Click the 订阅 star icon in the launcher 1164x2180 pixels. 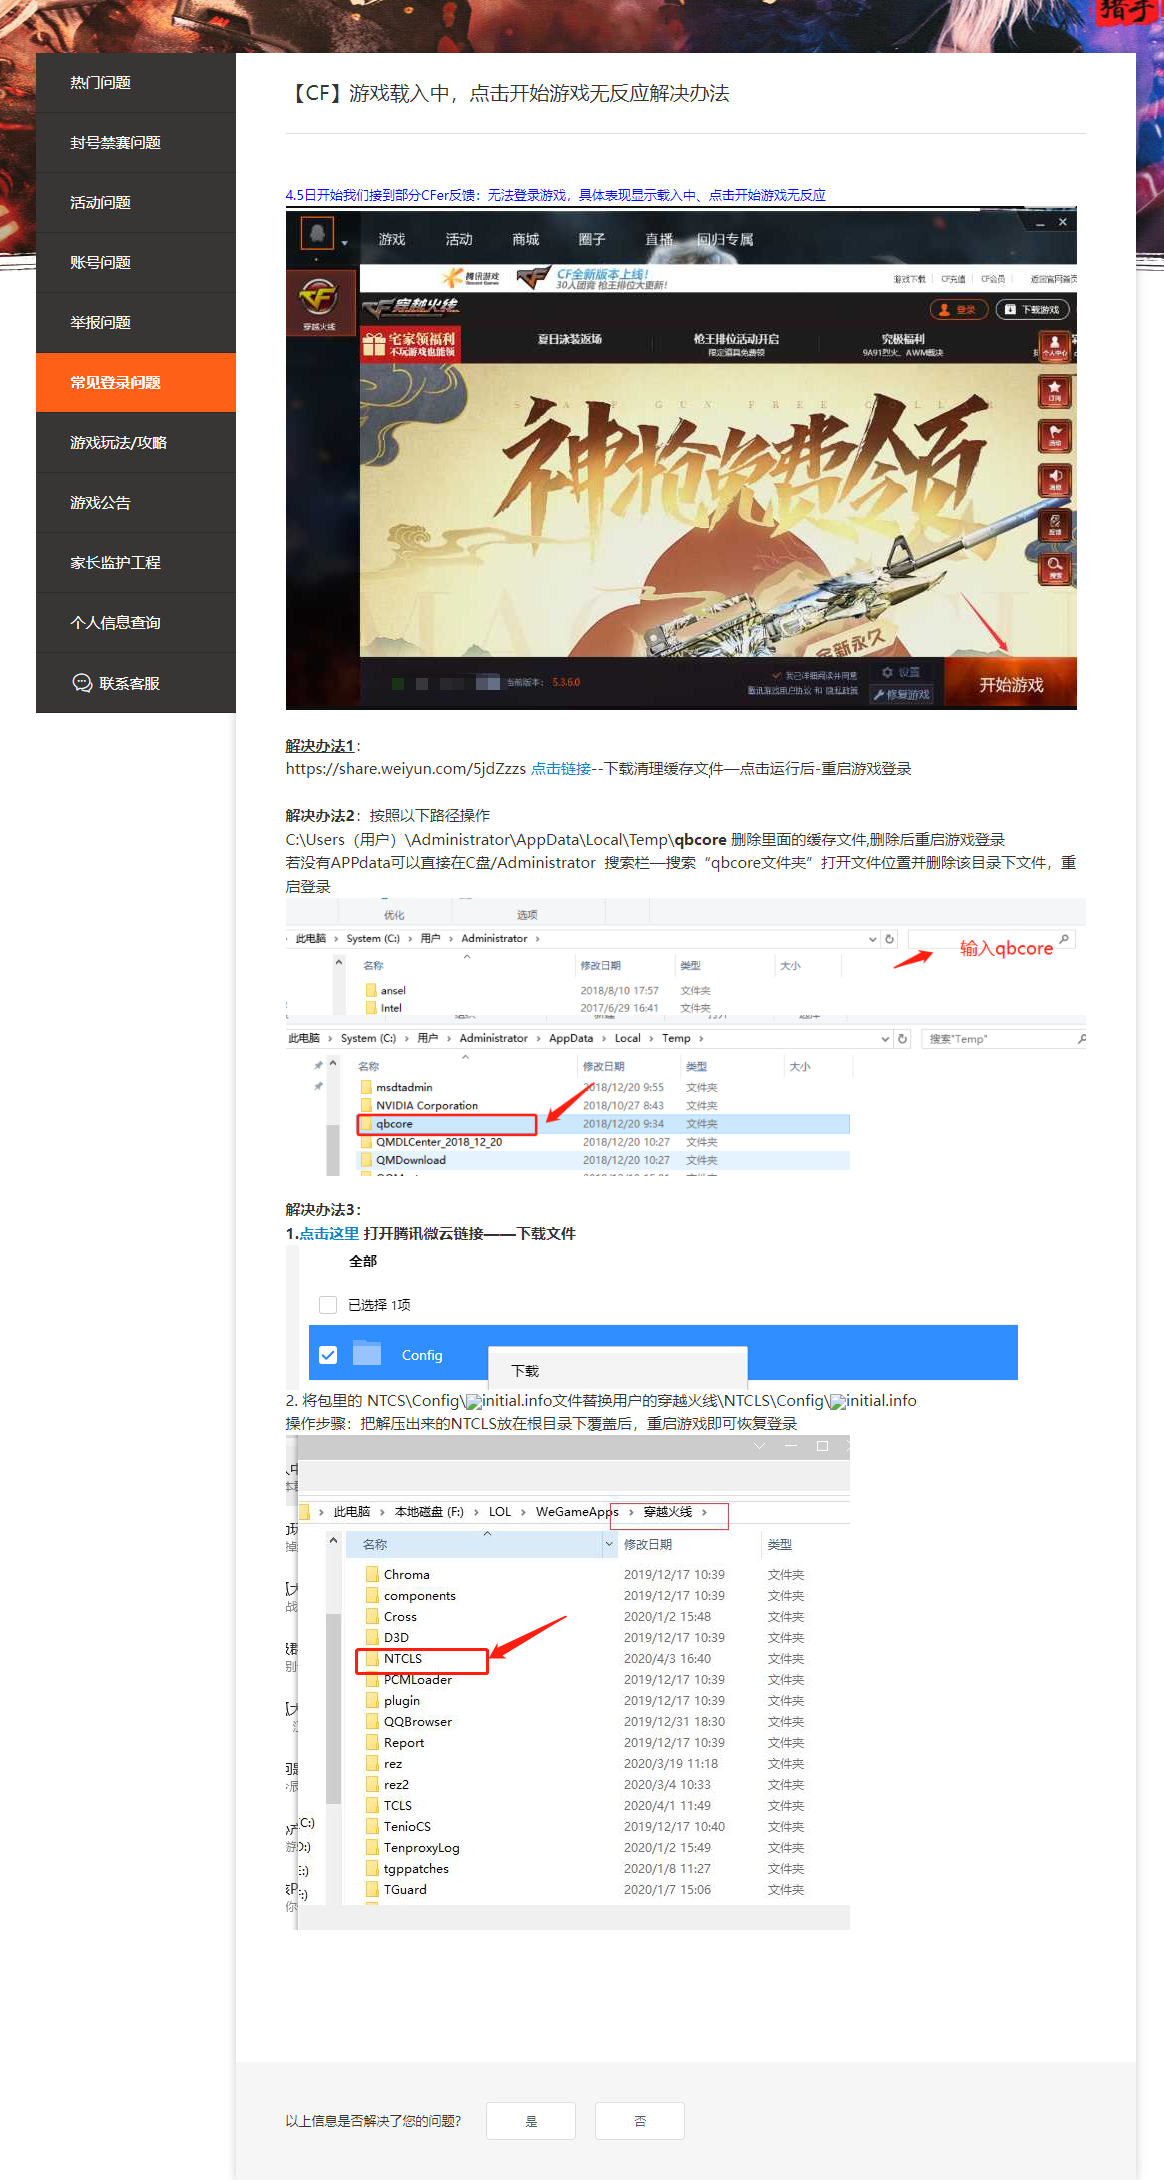1054,391
